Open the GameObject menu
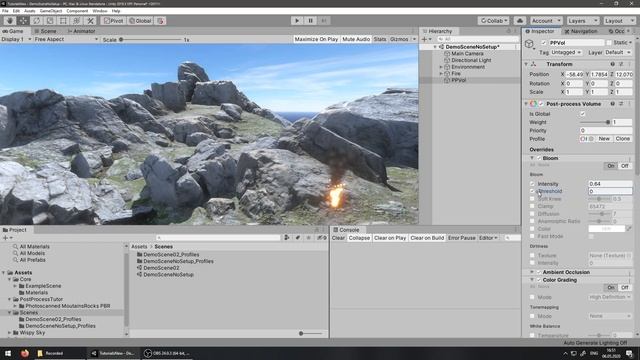This screenshot has height=360, width=640. pos(51,11)
